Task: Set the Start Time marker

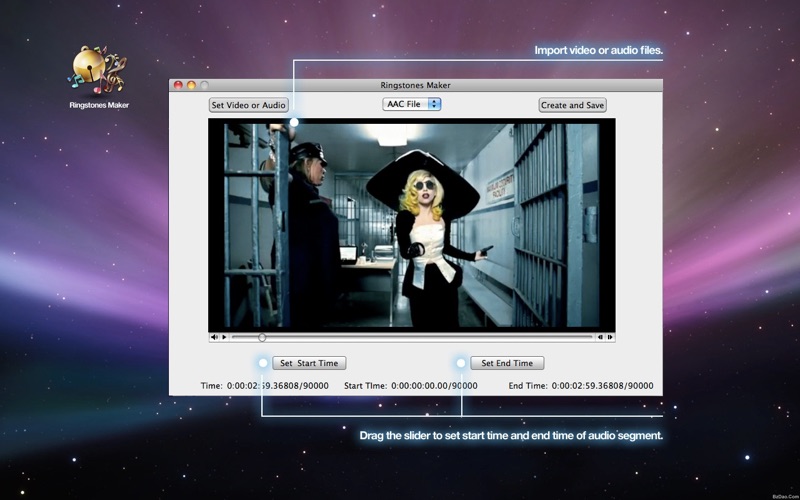Action: coord(309,363)
